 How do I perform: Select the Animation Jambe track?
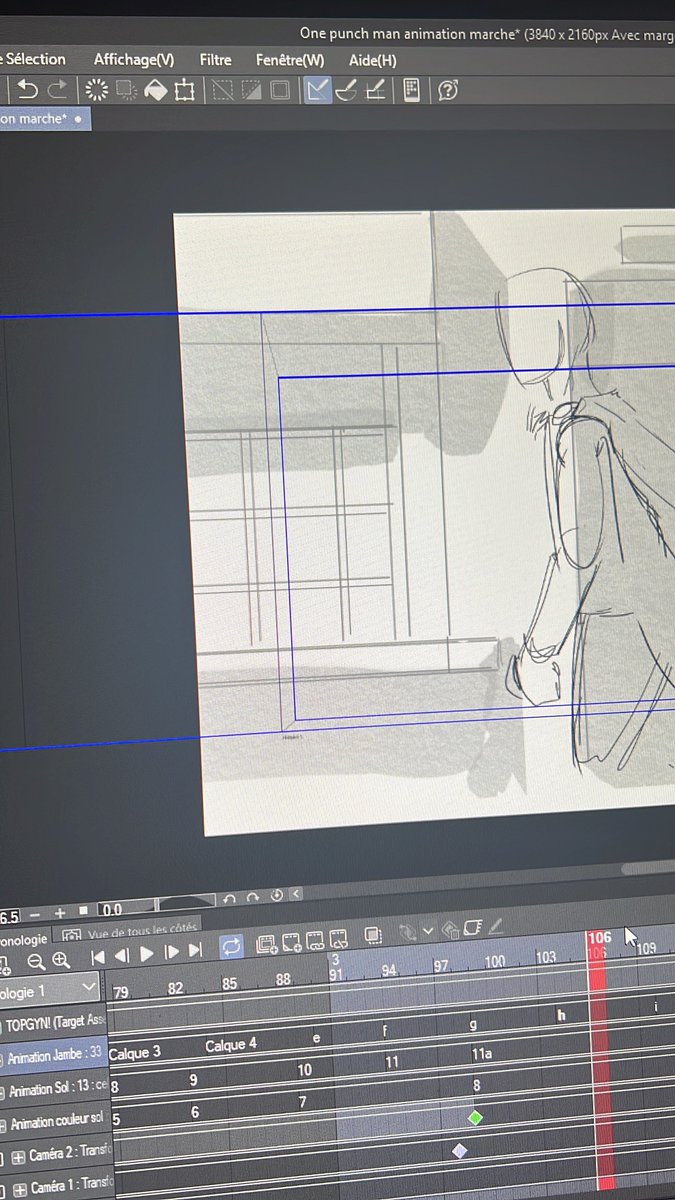click(x=54, y=1058)
